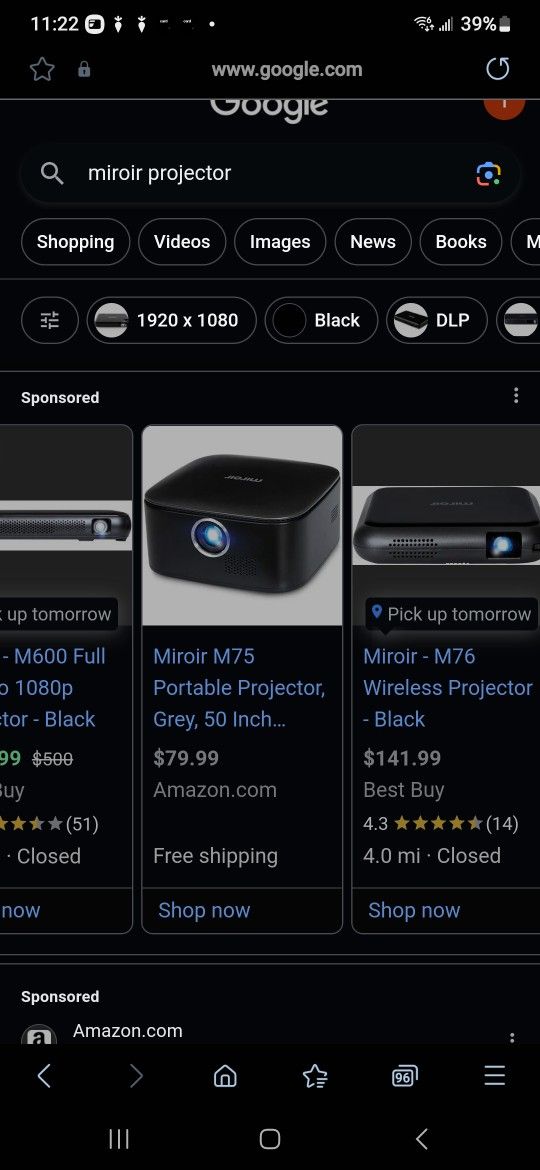This screenshot has width=540, height=1170.
Task: Select the Black color filter chip
Action: [321, 320]
